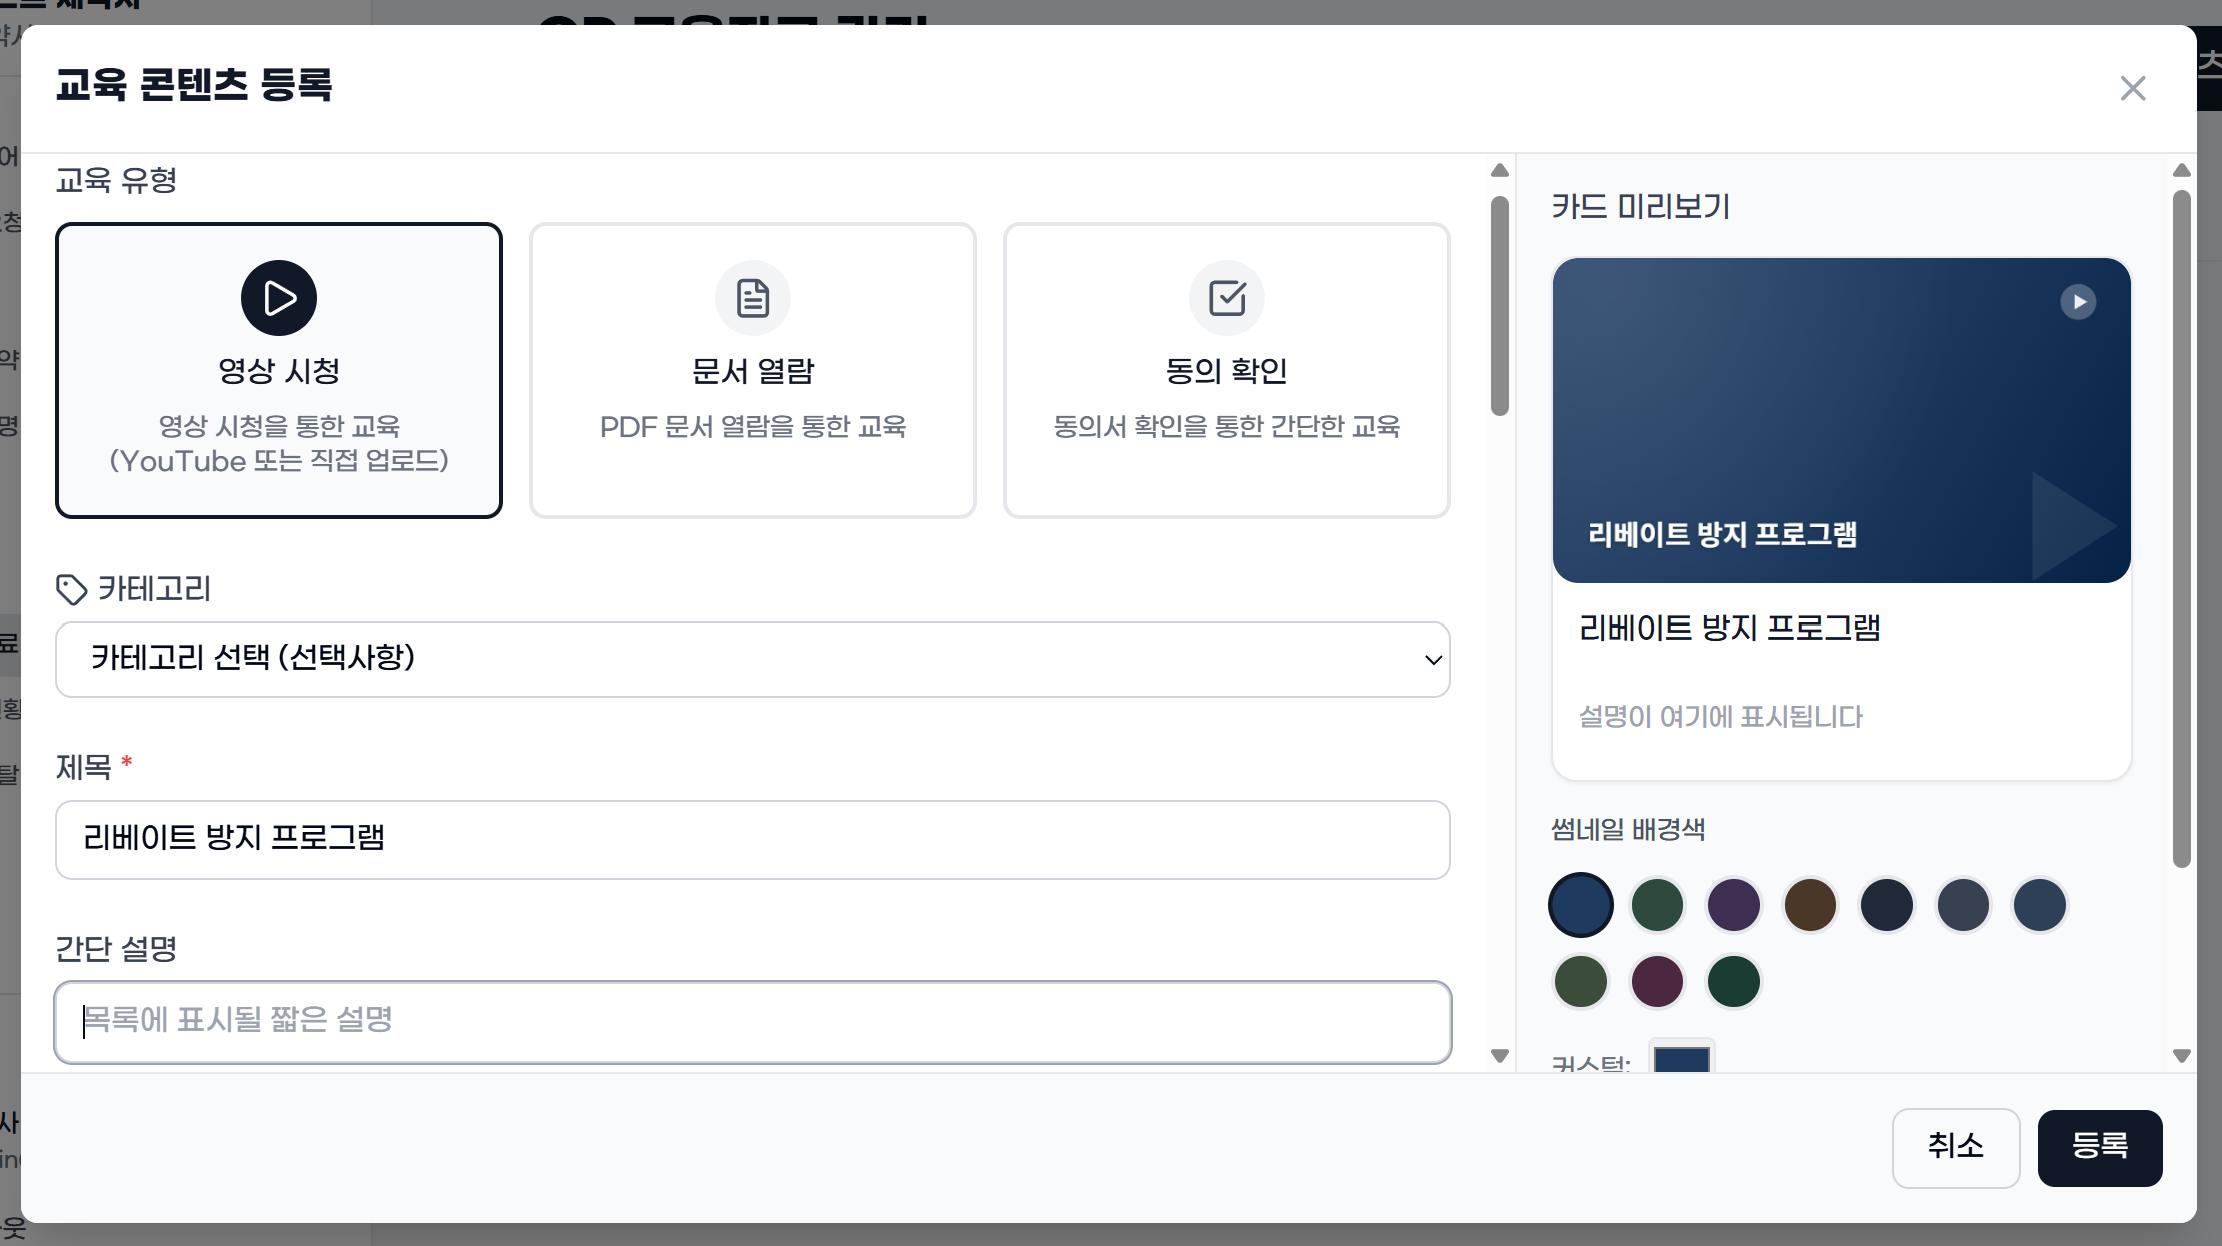Click the 취소 button to cancel
Screen dimensions: 2222x1246
point(1956,1148)
